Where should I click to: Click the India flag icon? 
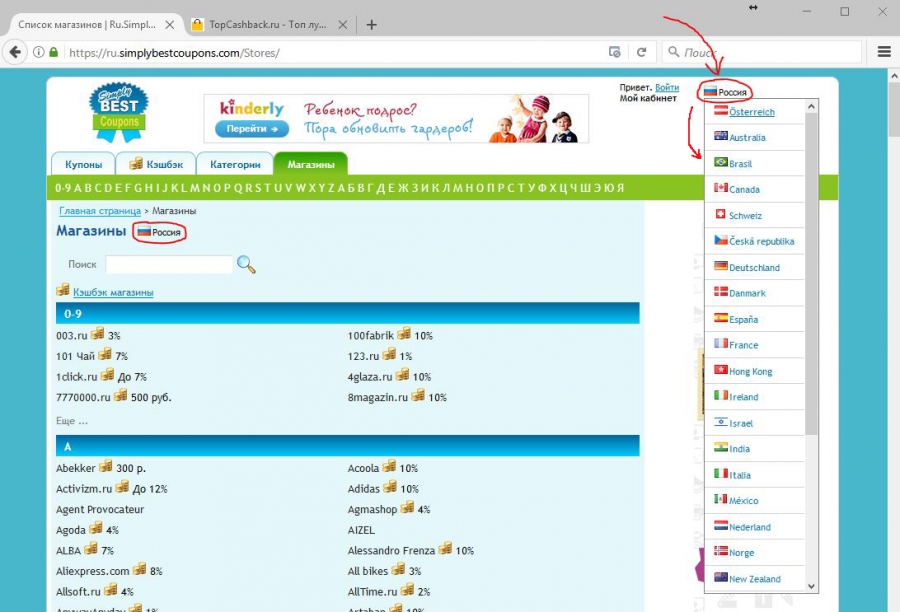721,447
